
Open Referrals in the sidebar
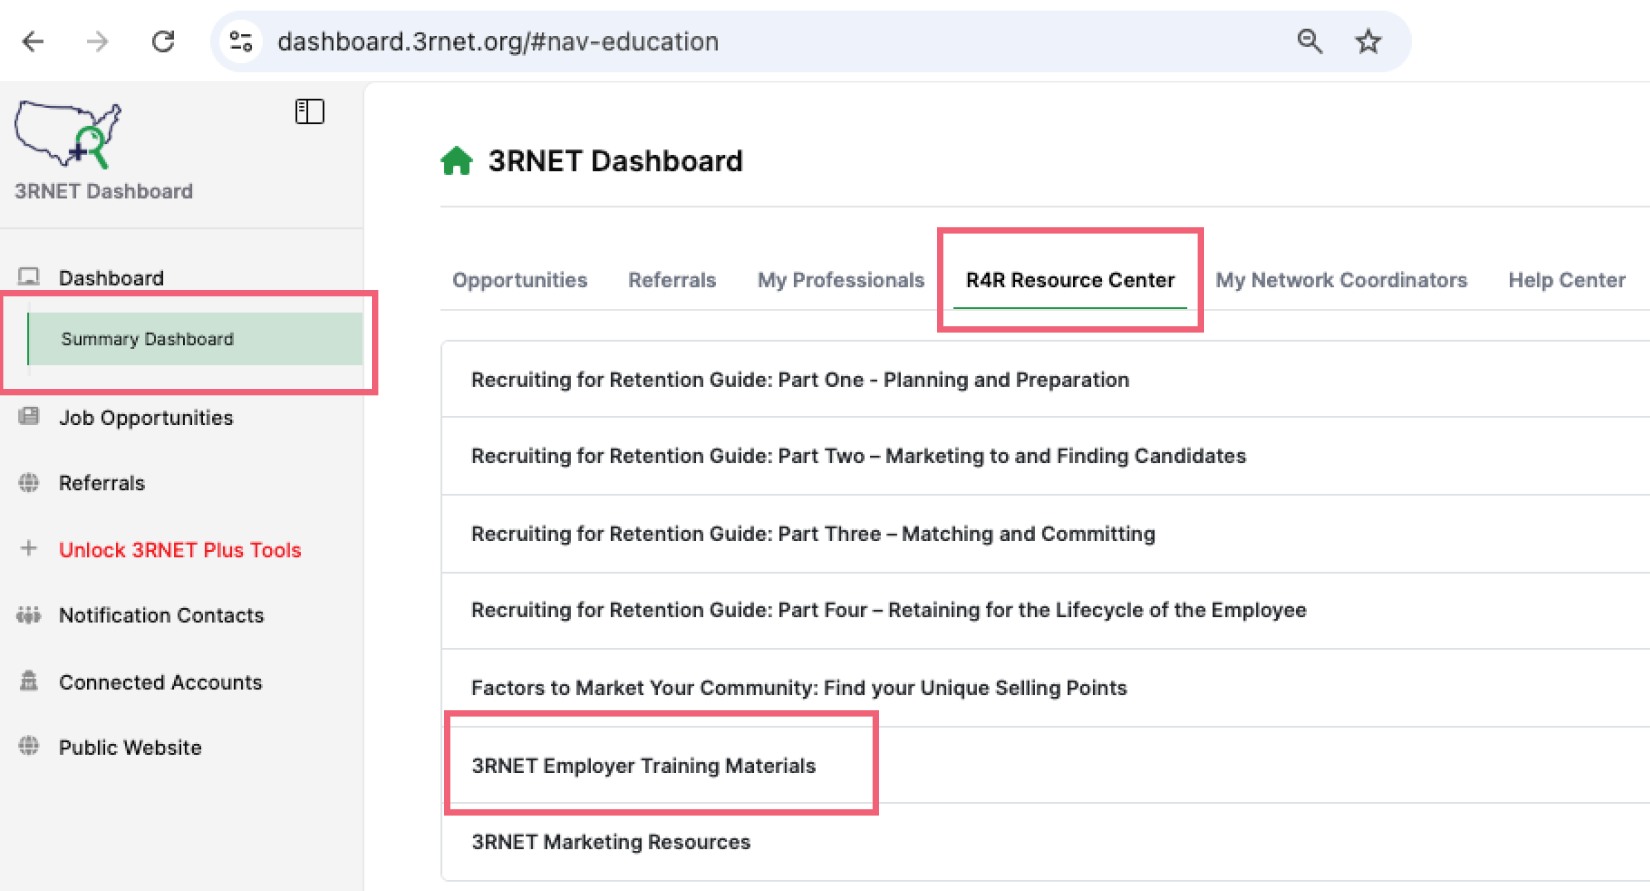pos(102,483)
